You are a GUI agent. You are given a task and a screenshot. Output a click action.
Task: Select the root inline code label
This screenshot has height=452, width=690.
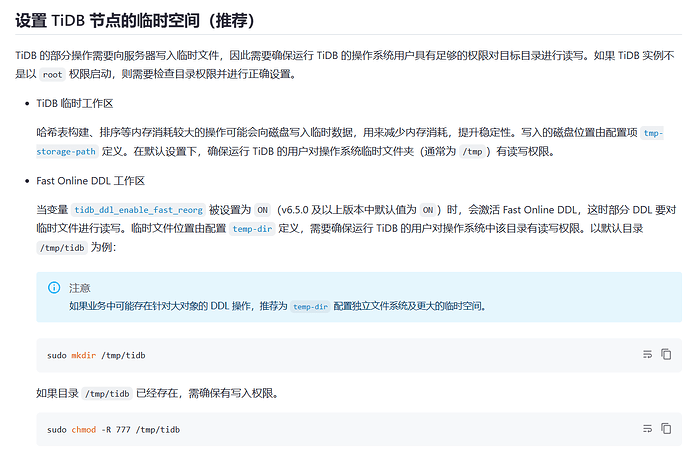[x=52, y=75]
